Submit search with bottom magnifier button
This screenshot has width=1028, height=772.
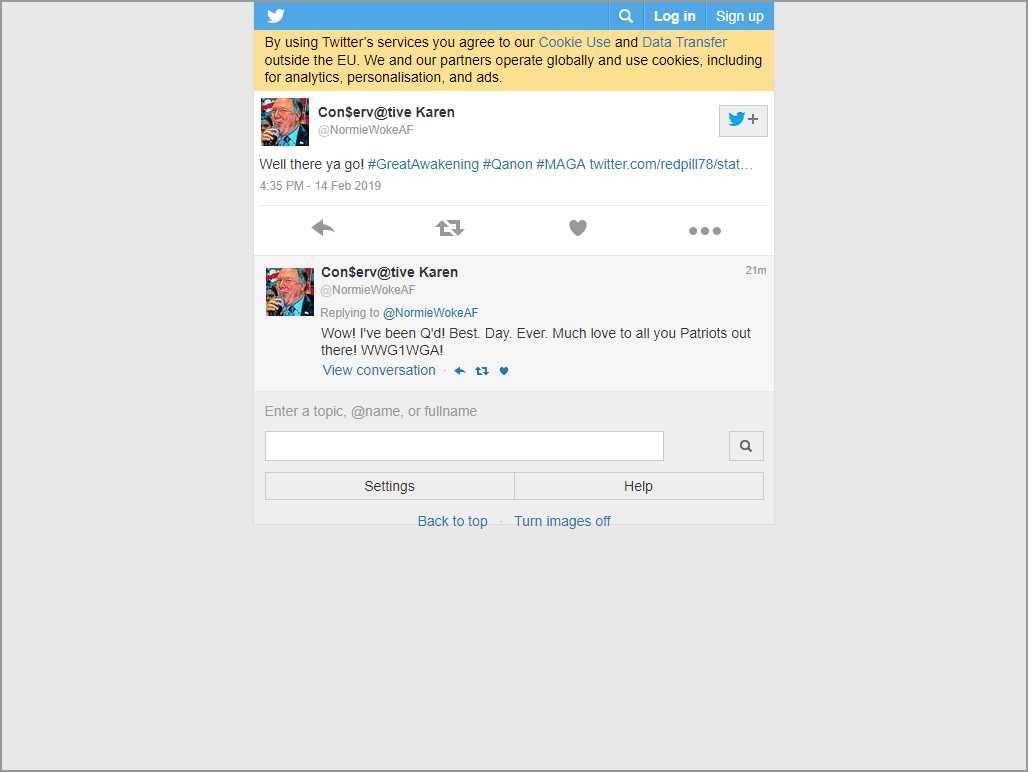pyautogui.click(x=746, y=446)
